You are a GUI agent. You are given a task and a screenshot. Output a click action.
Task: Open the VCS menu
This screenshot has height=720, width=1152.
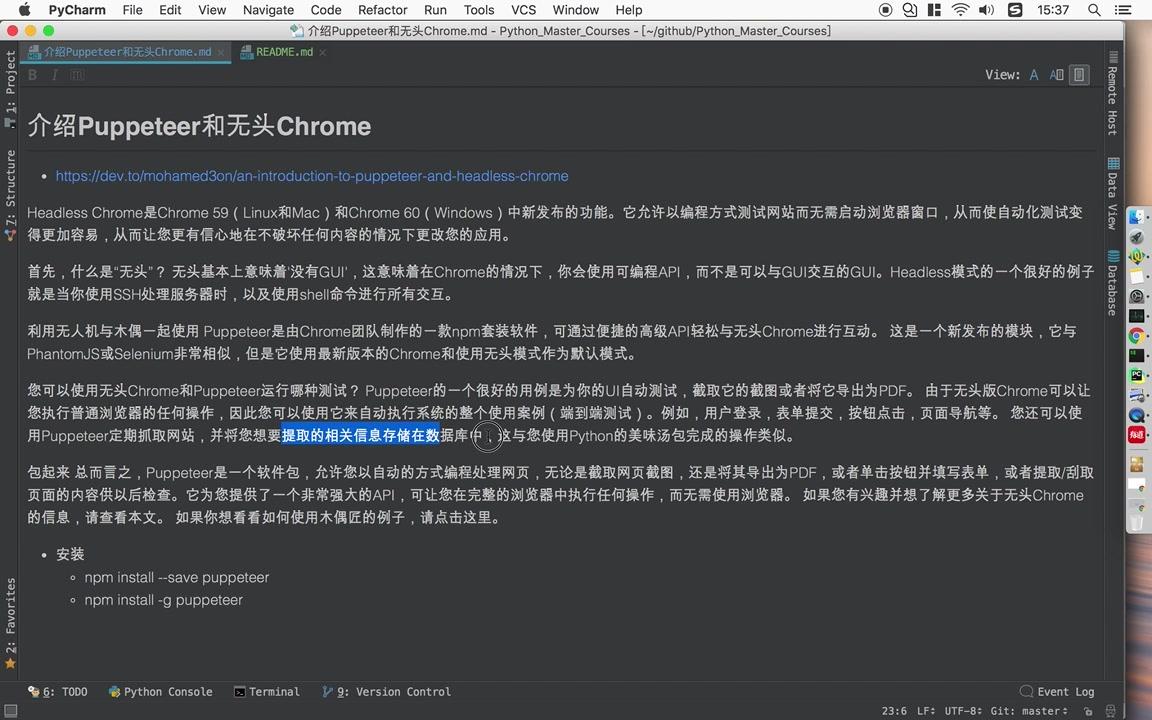point(523,10)
